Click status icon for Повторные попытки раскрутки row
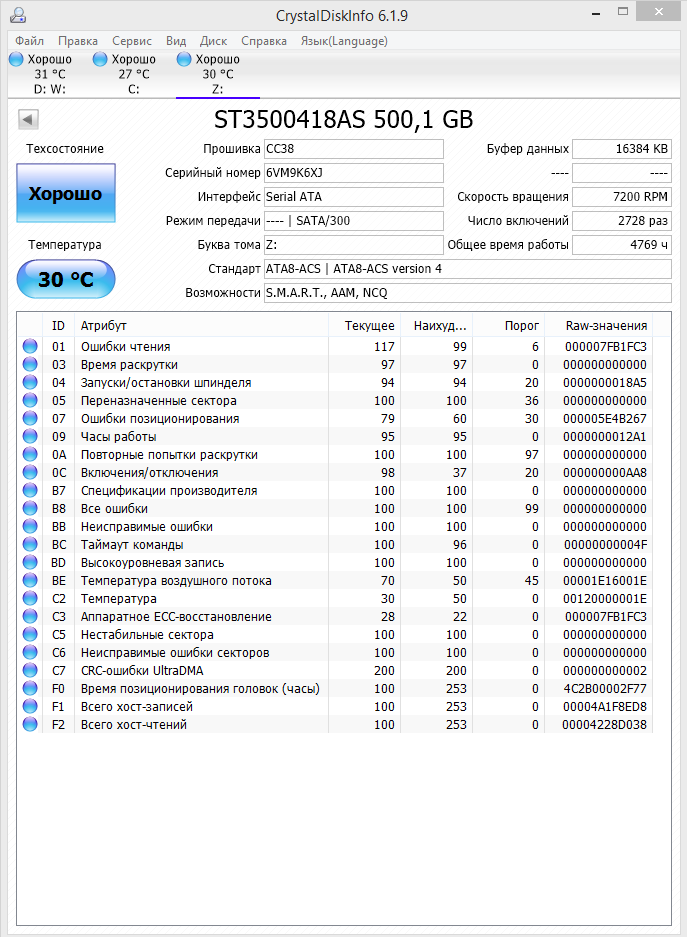The height and width of the screenshot is (937, 687). (30, 455)
